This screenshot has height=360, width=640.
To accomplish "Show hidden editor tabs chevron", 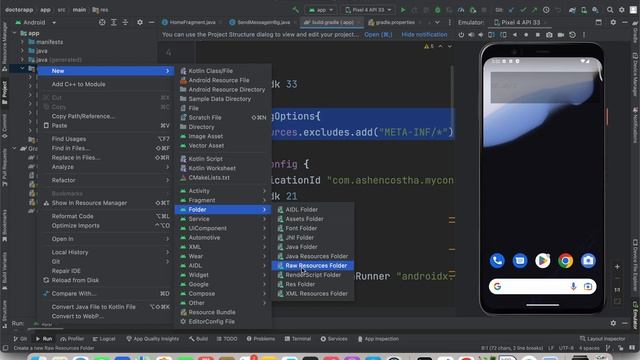I will tap(437, 22).
